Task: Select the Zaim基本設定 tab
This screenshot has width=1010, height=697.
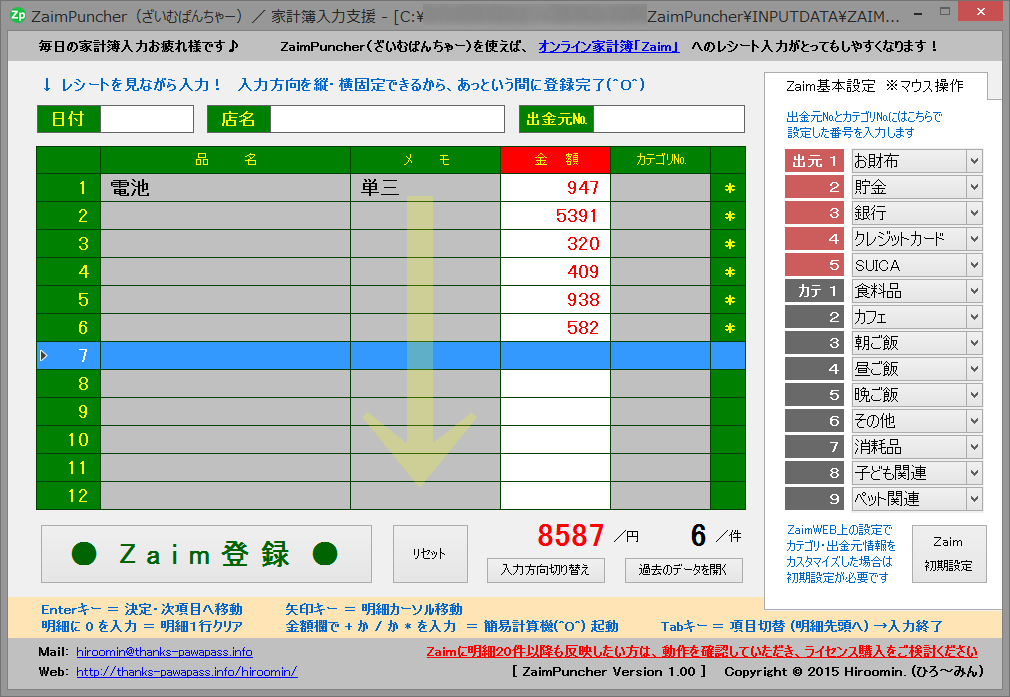Action: click(x=875, y=86)
